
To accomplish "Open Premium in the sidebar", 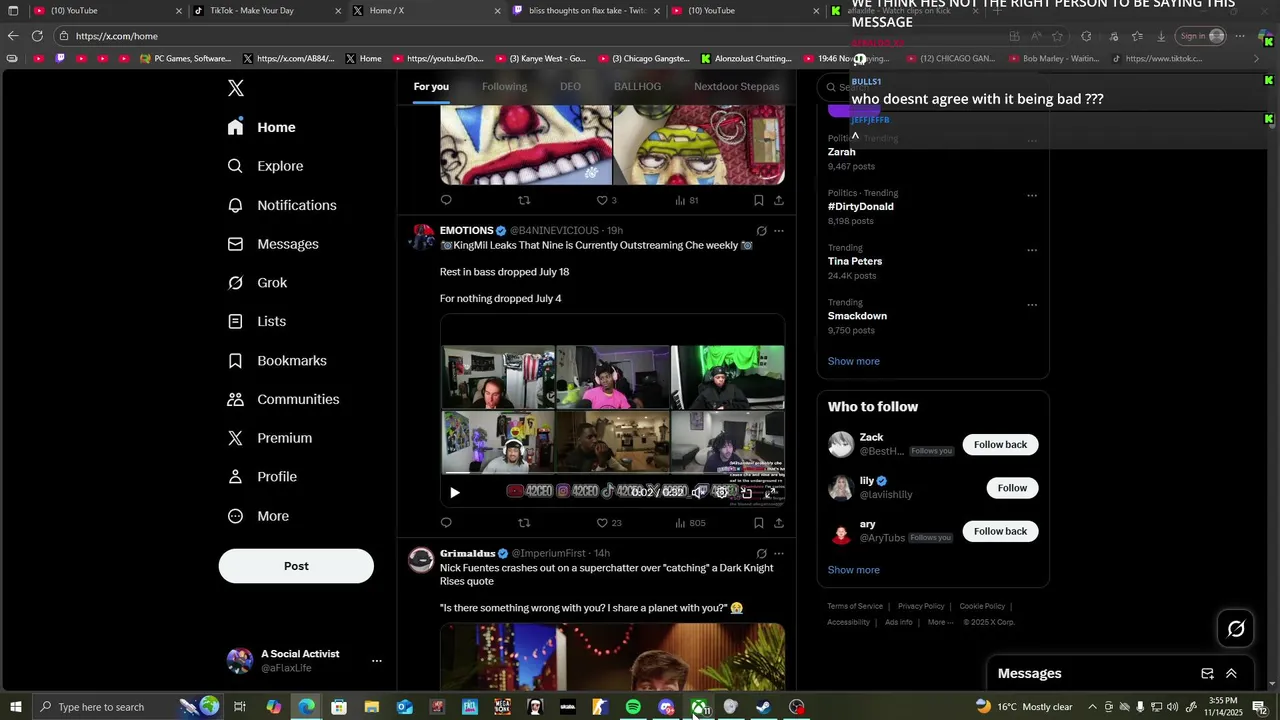I will point(270,438).
